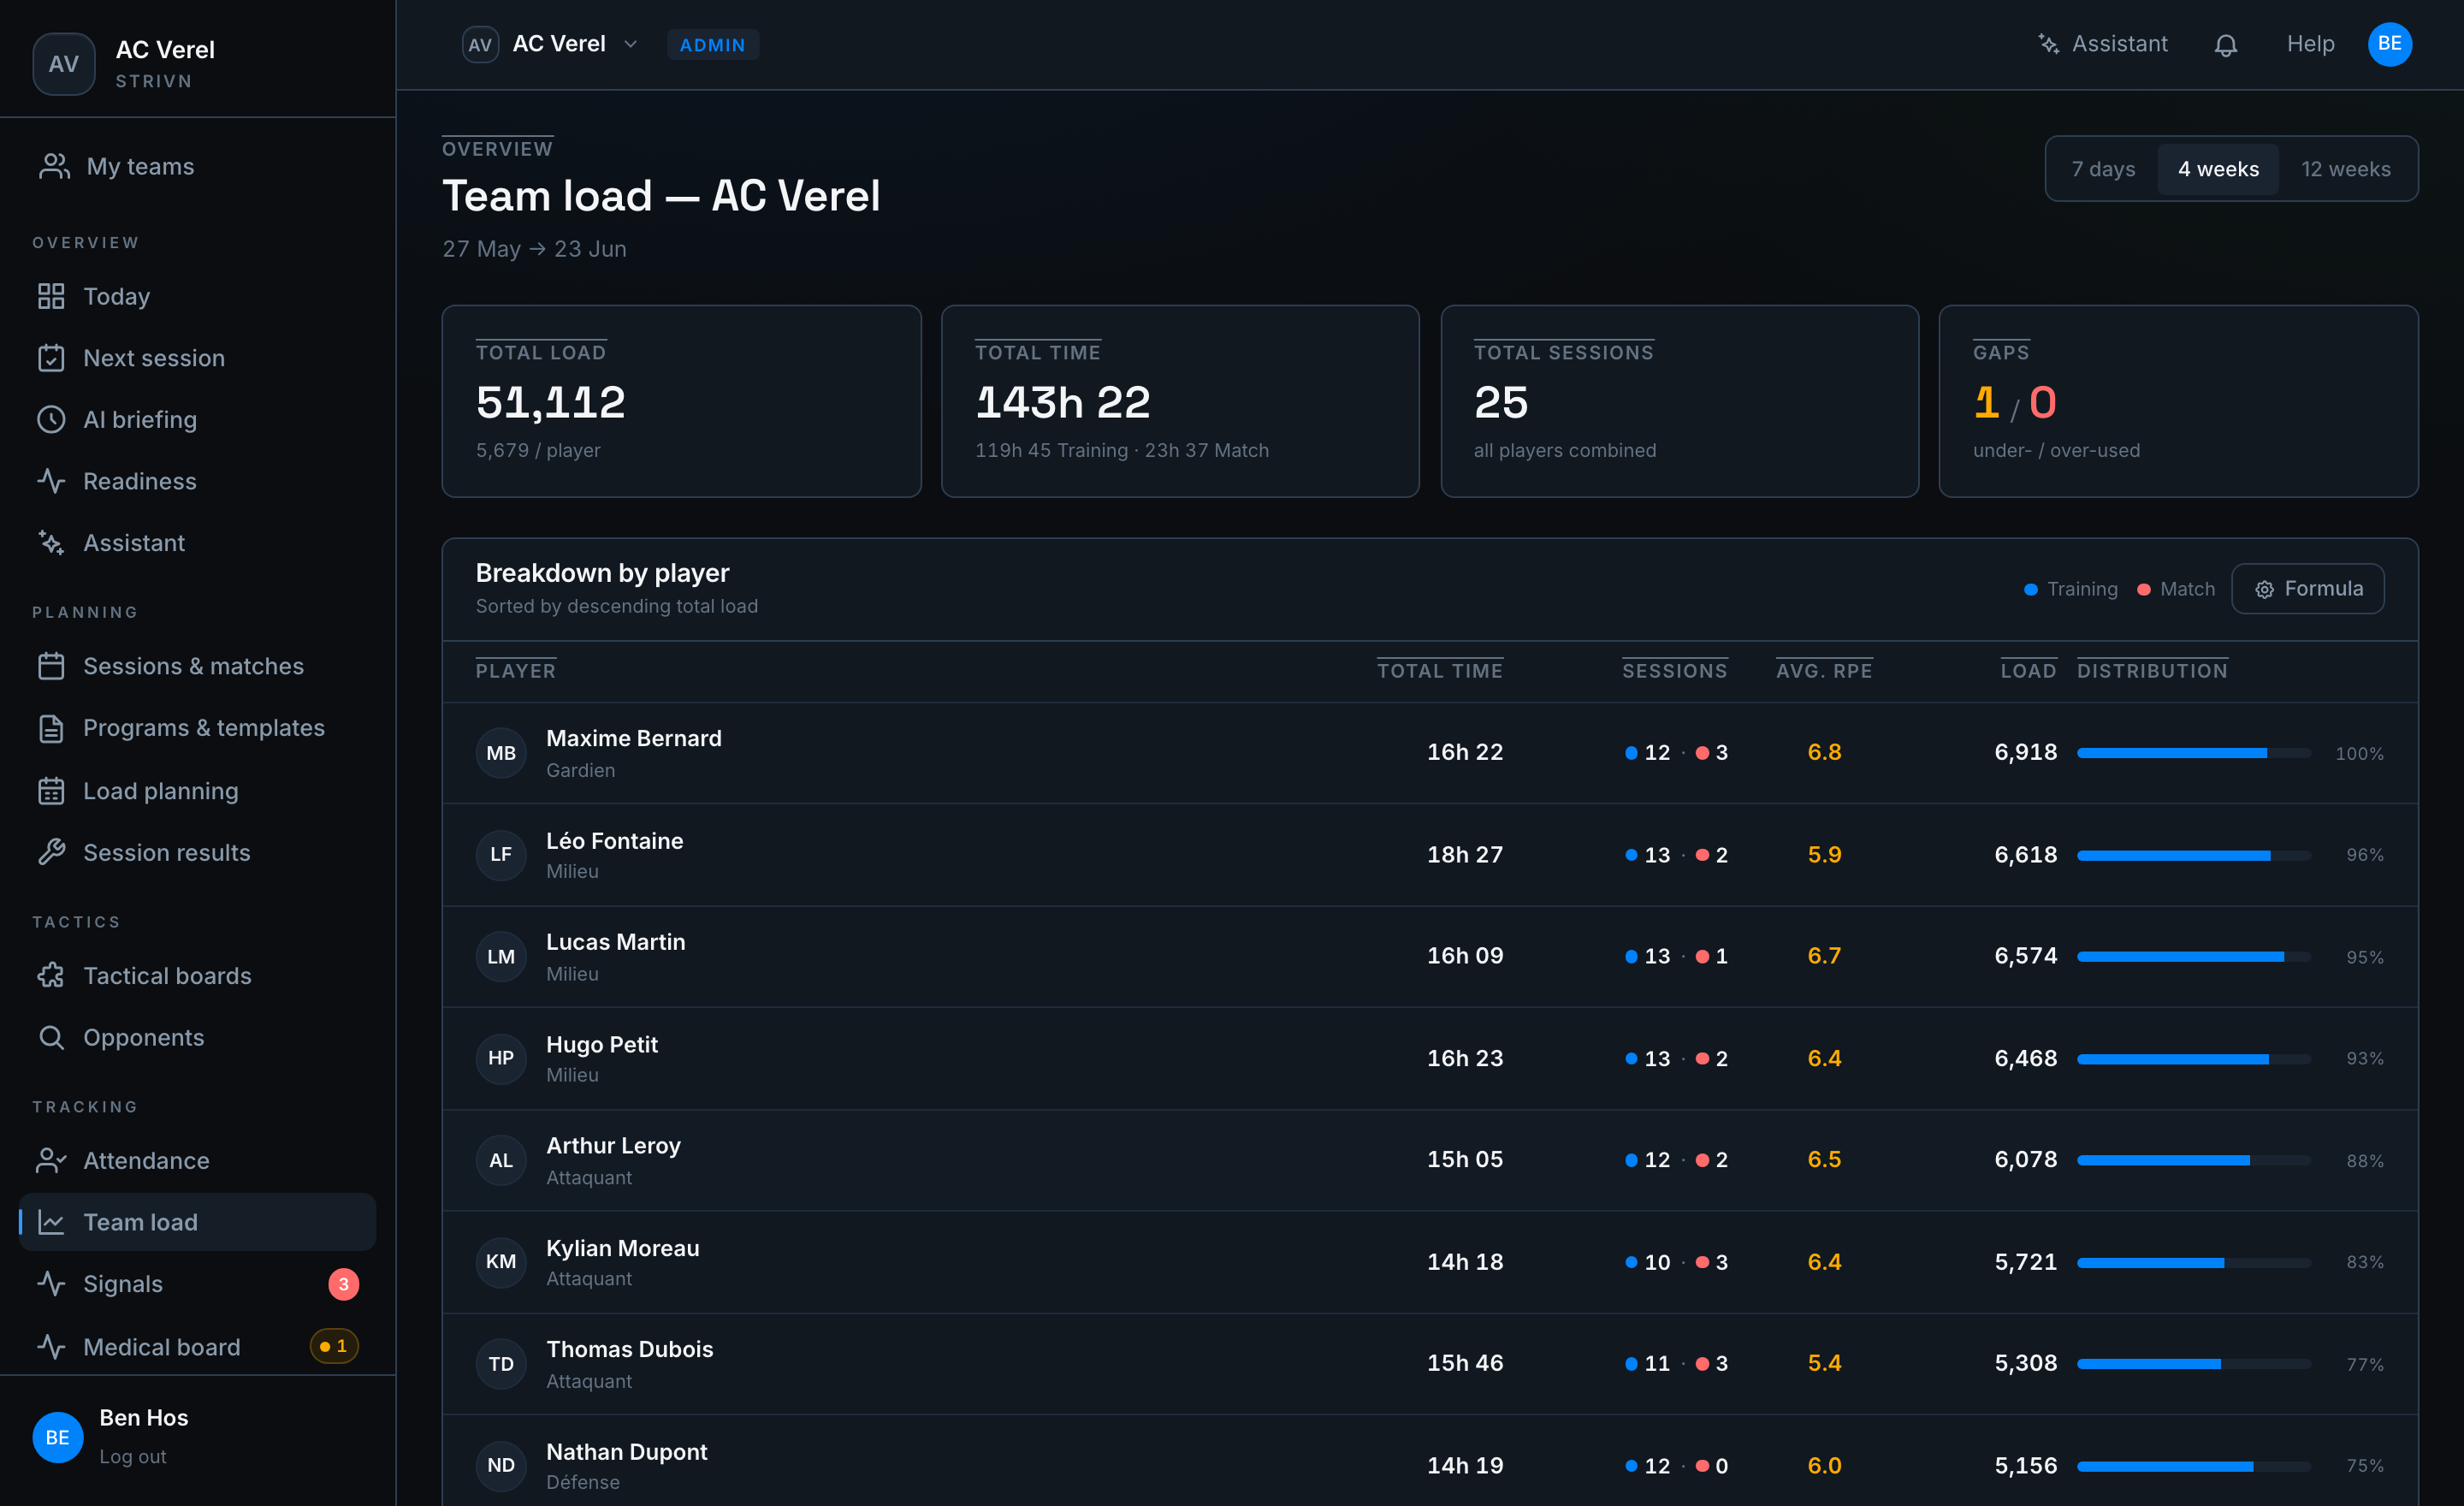Click the Attendance user-check icon

pyautogui.click(x=51, y=1160)
